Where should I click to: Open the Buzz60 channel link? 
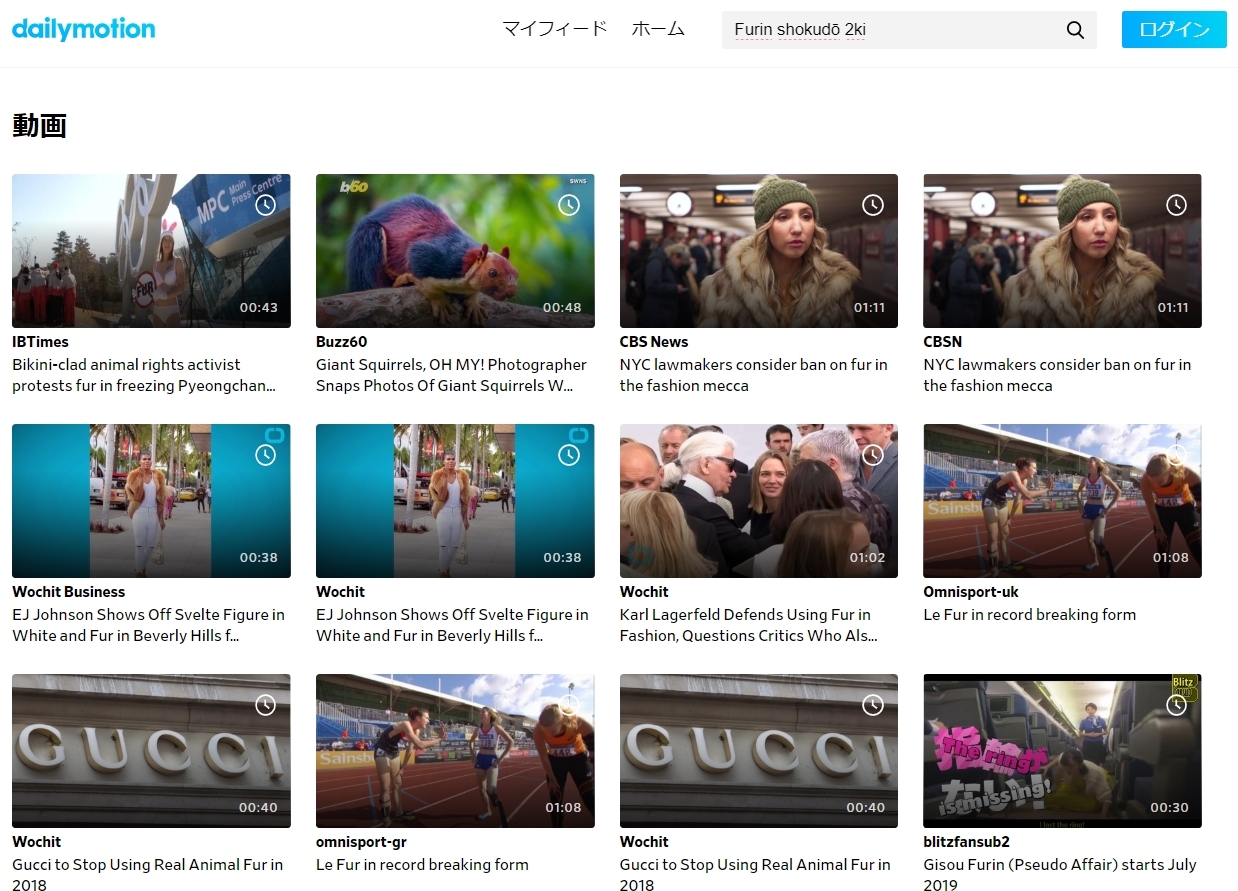click(342, 342)
